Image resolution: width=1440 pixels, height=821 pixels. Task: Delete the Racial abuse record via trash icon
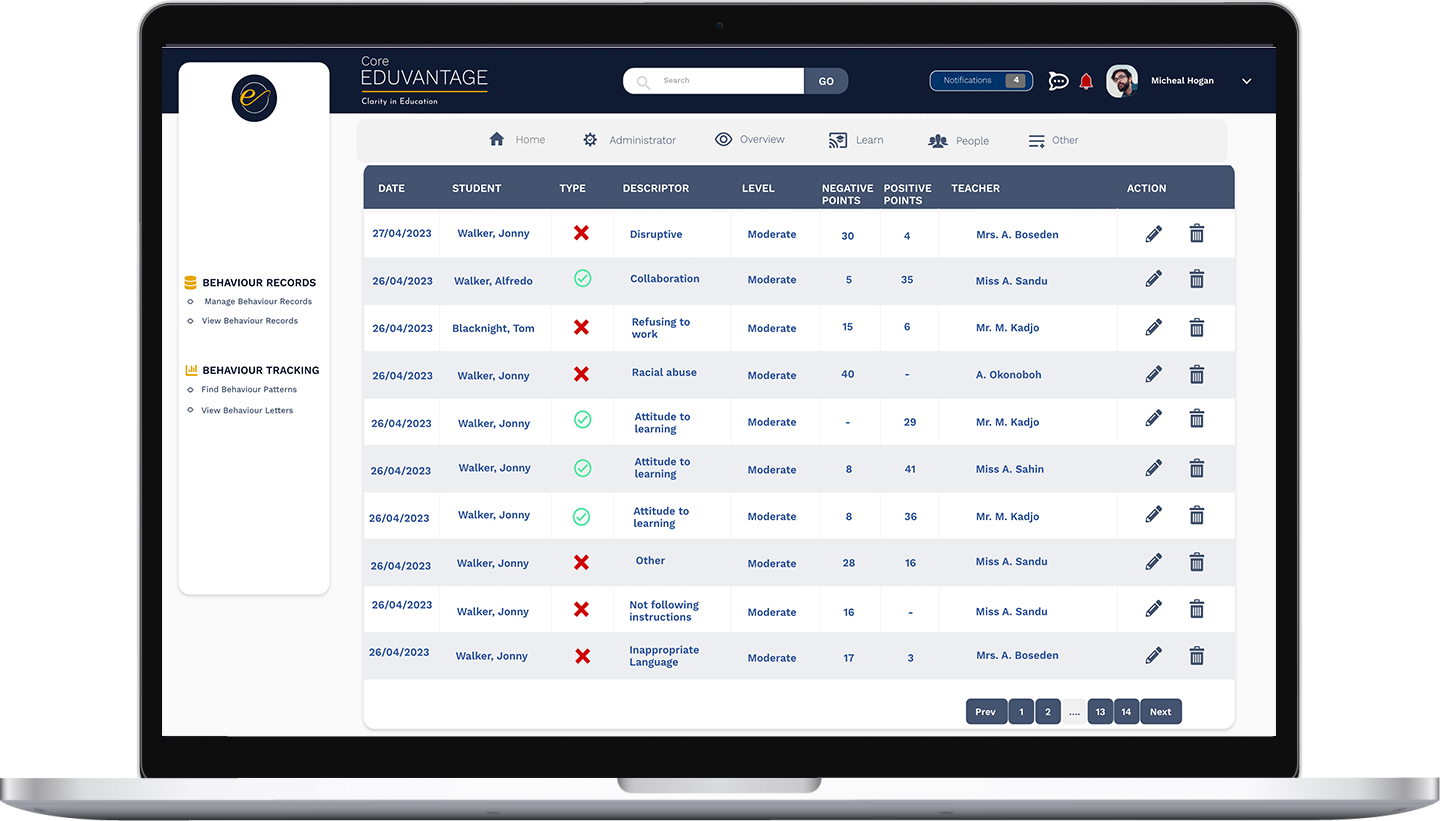point(1196,374)
